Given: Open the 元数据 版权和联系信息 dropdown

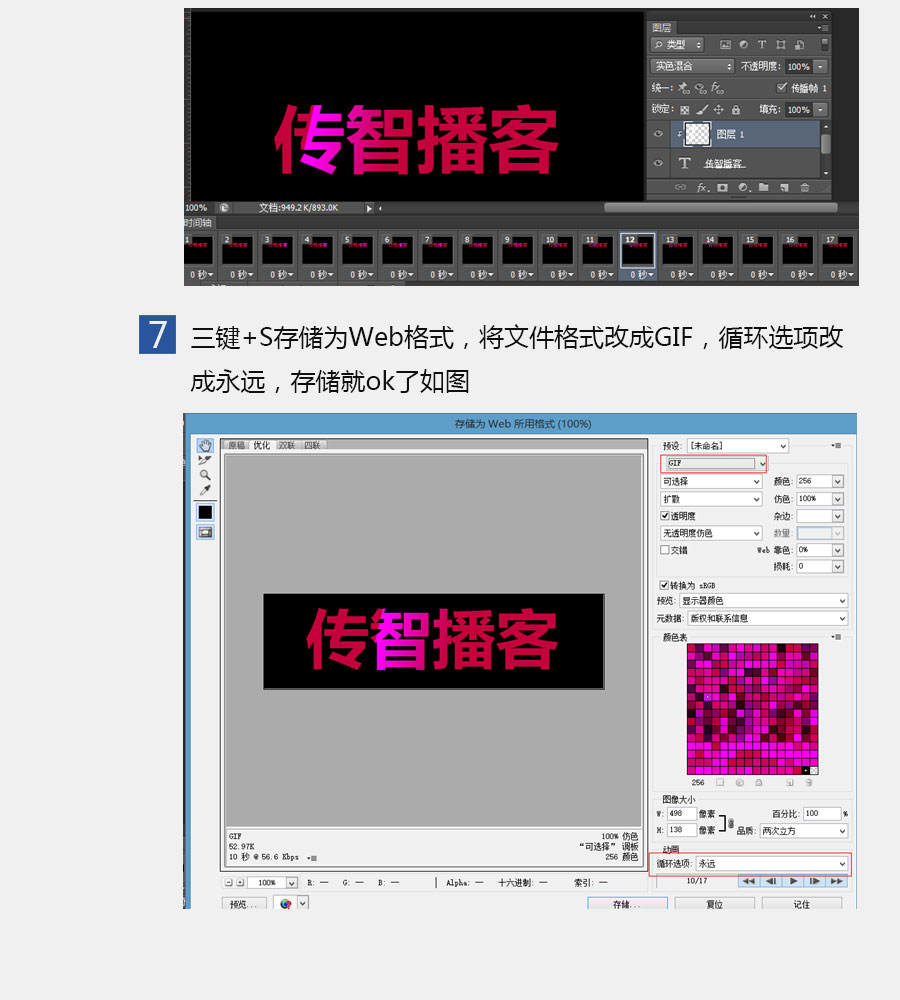Looking at the screenshot, I should tap(767, 618).
